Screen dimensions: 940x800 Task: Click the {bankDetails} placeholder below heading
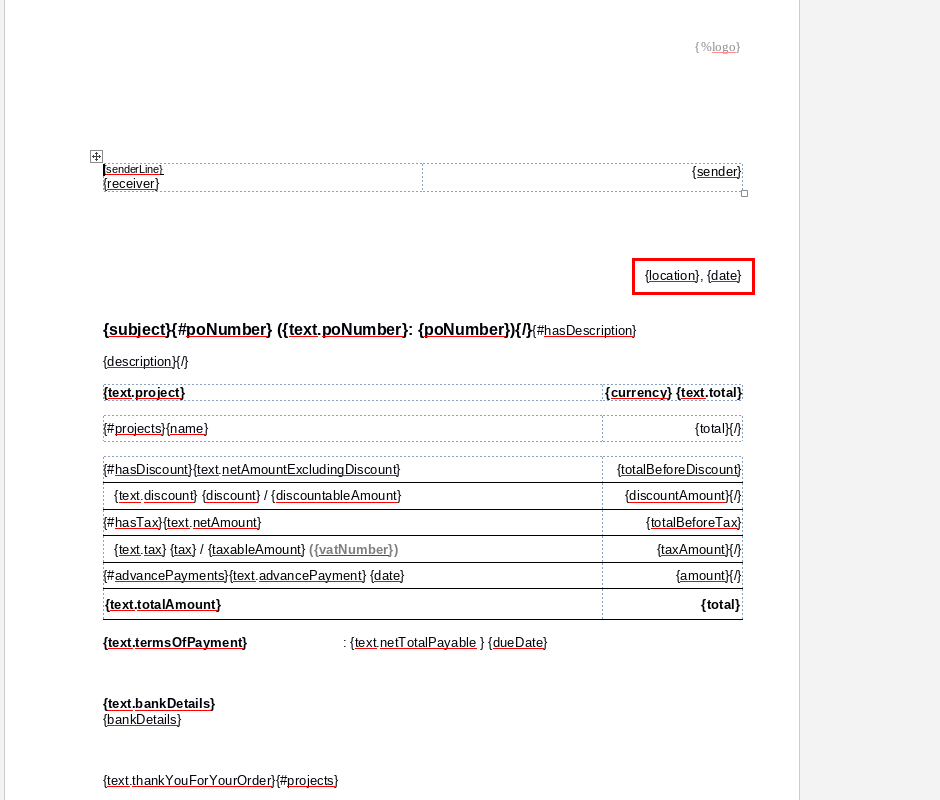[142, 720]
